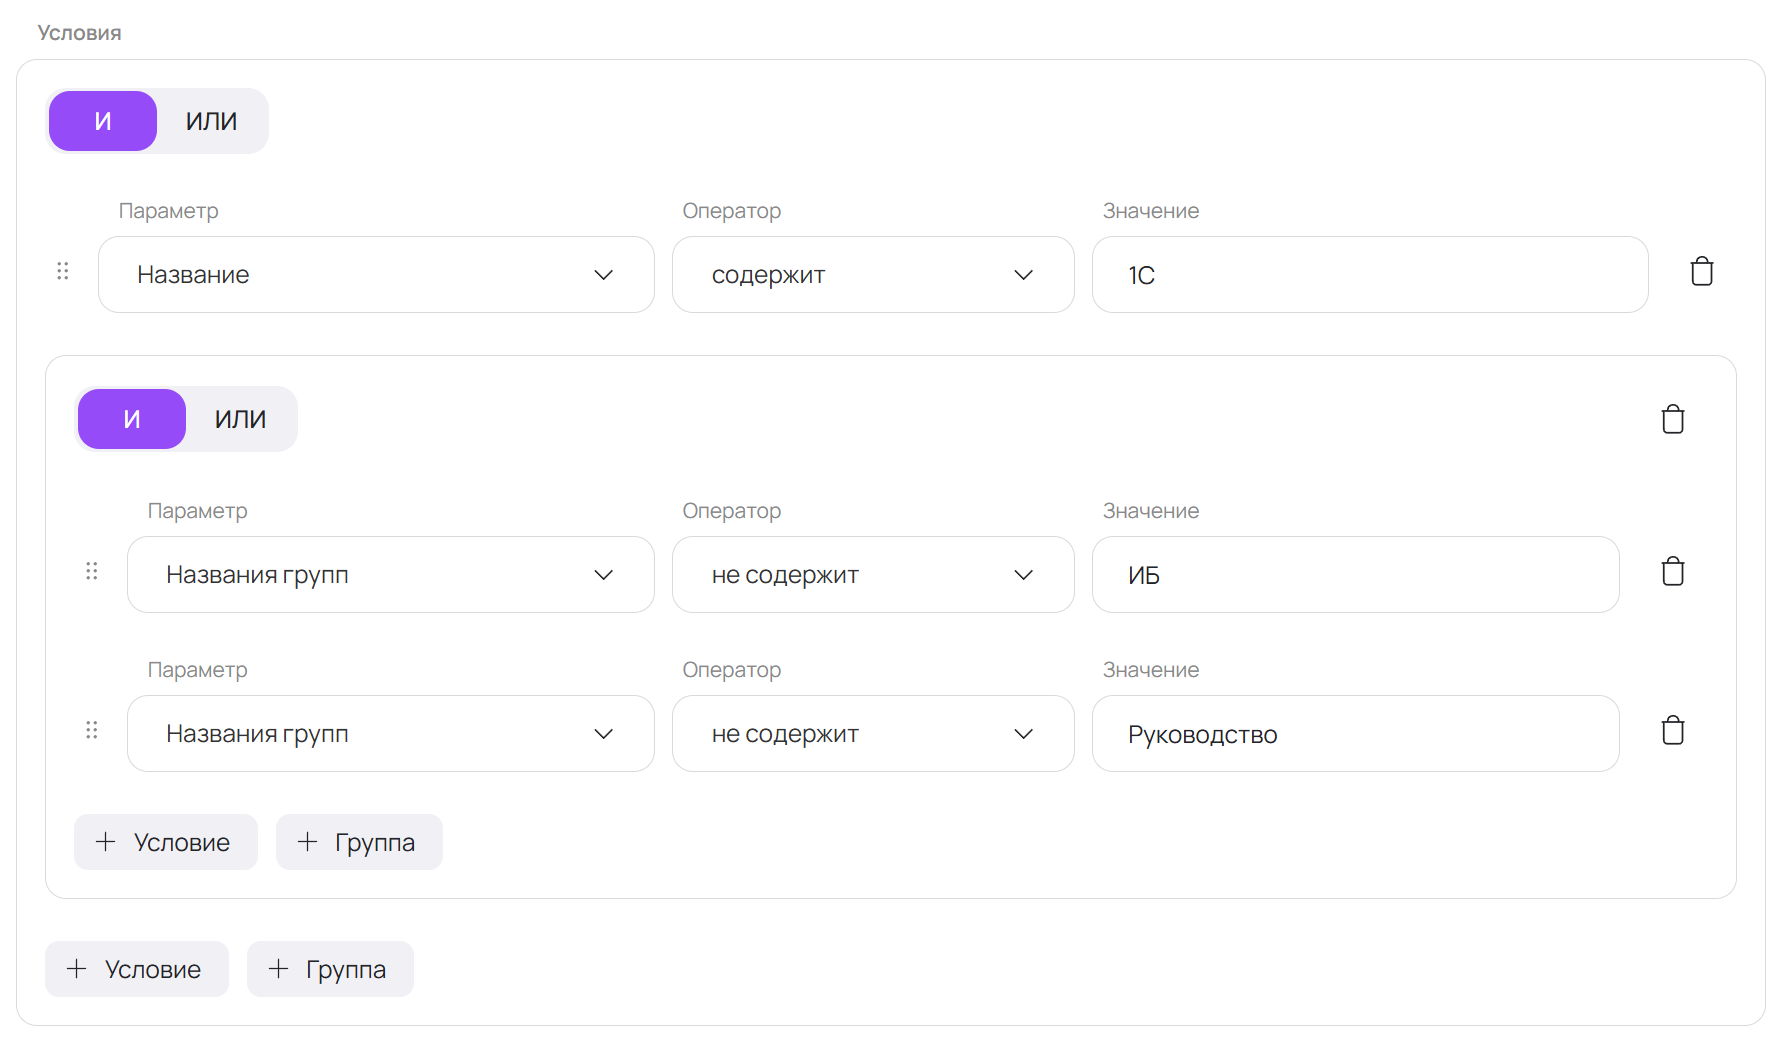Select И in the nested group switch
The width and height of the screenshot is (1783, 1048).
coord(132,419)
